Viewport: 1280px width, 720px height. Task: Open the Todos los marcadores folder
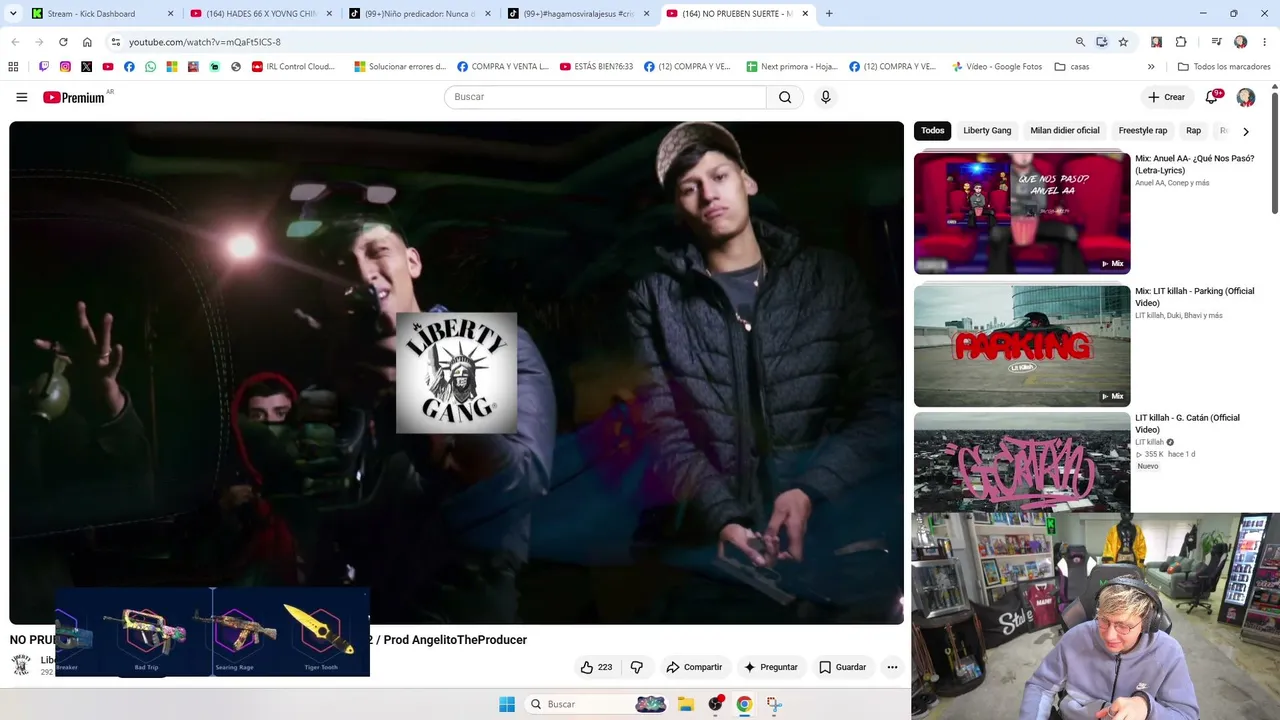coord(1224,67)
